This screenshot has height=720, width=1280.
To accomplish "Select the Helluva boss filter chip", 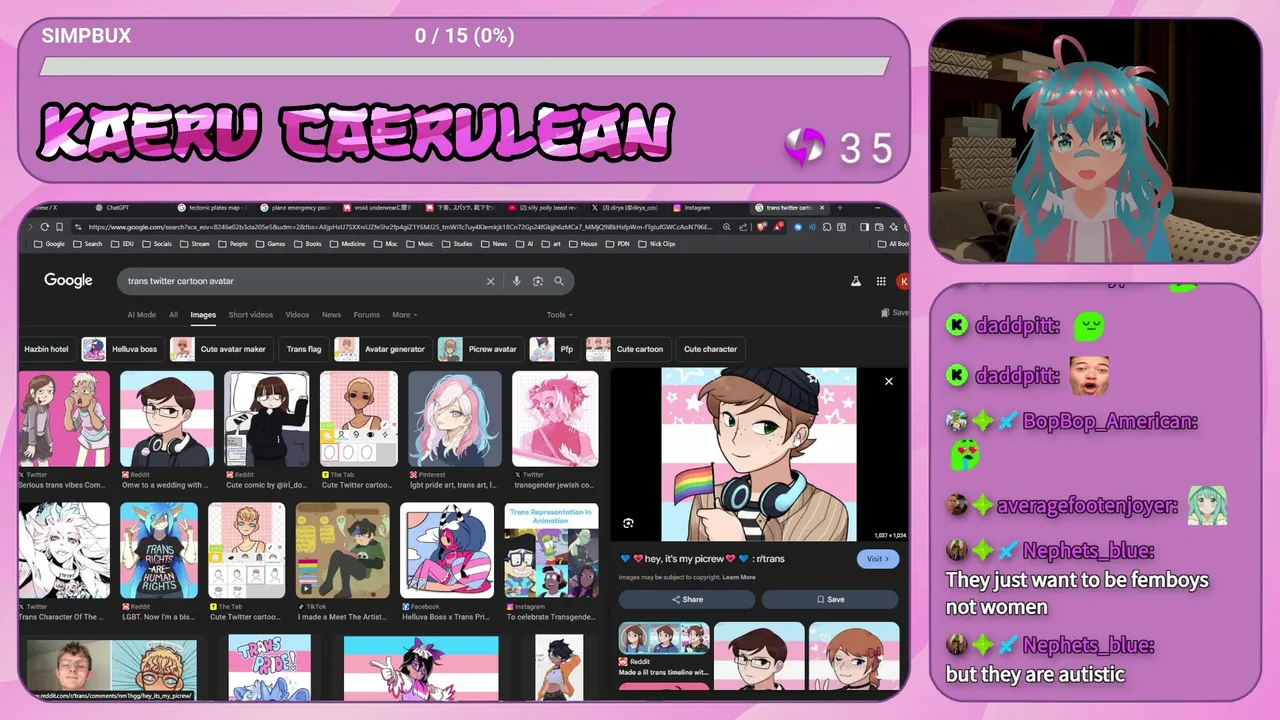I will point(122,349).
